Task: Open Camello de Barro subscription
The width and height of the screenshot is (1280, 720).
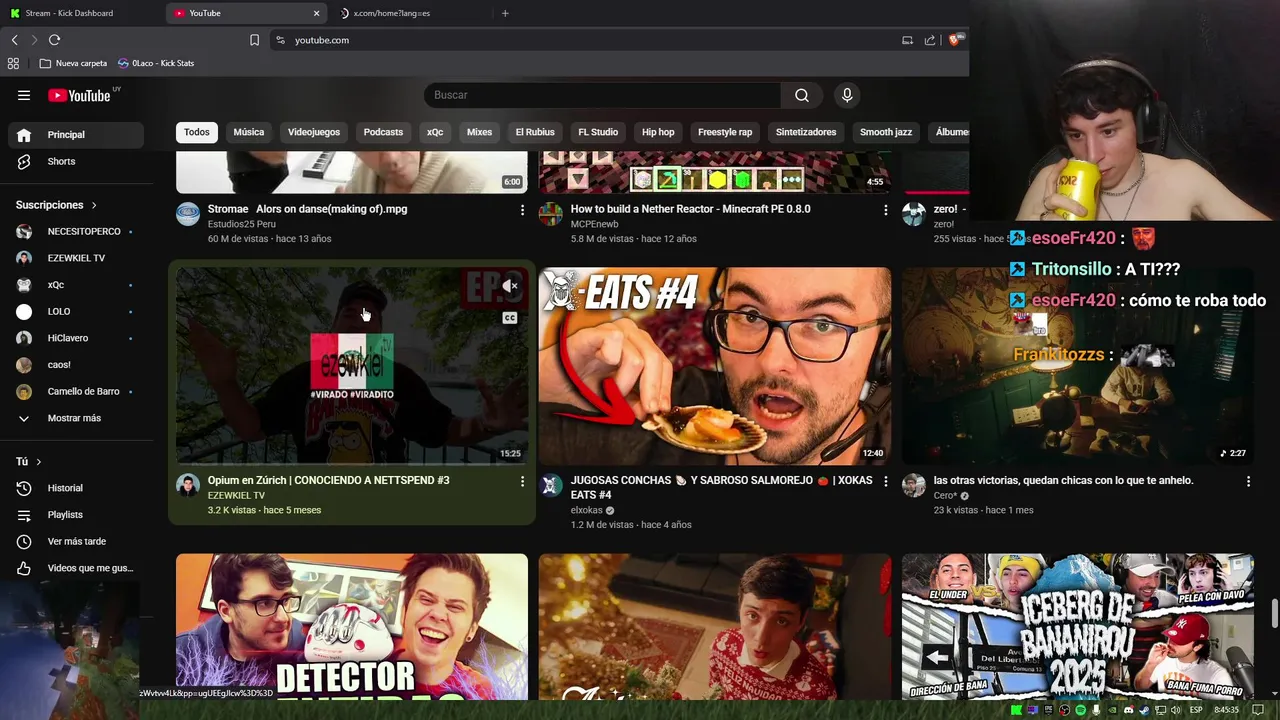Action: click(x=76, y=392)
